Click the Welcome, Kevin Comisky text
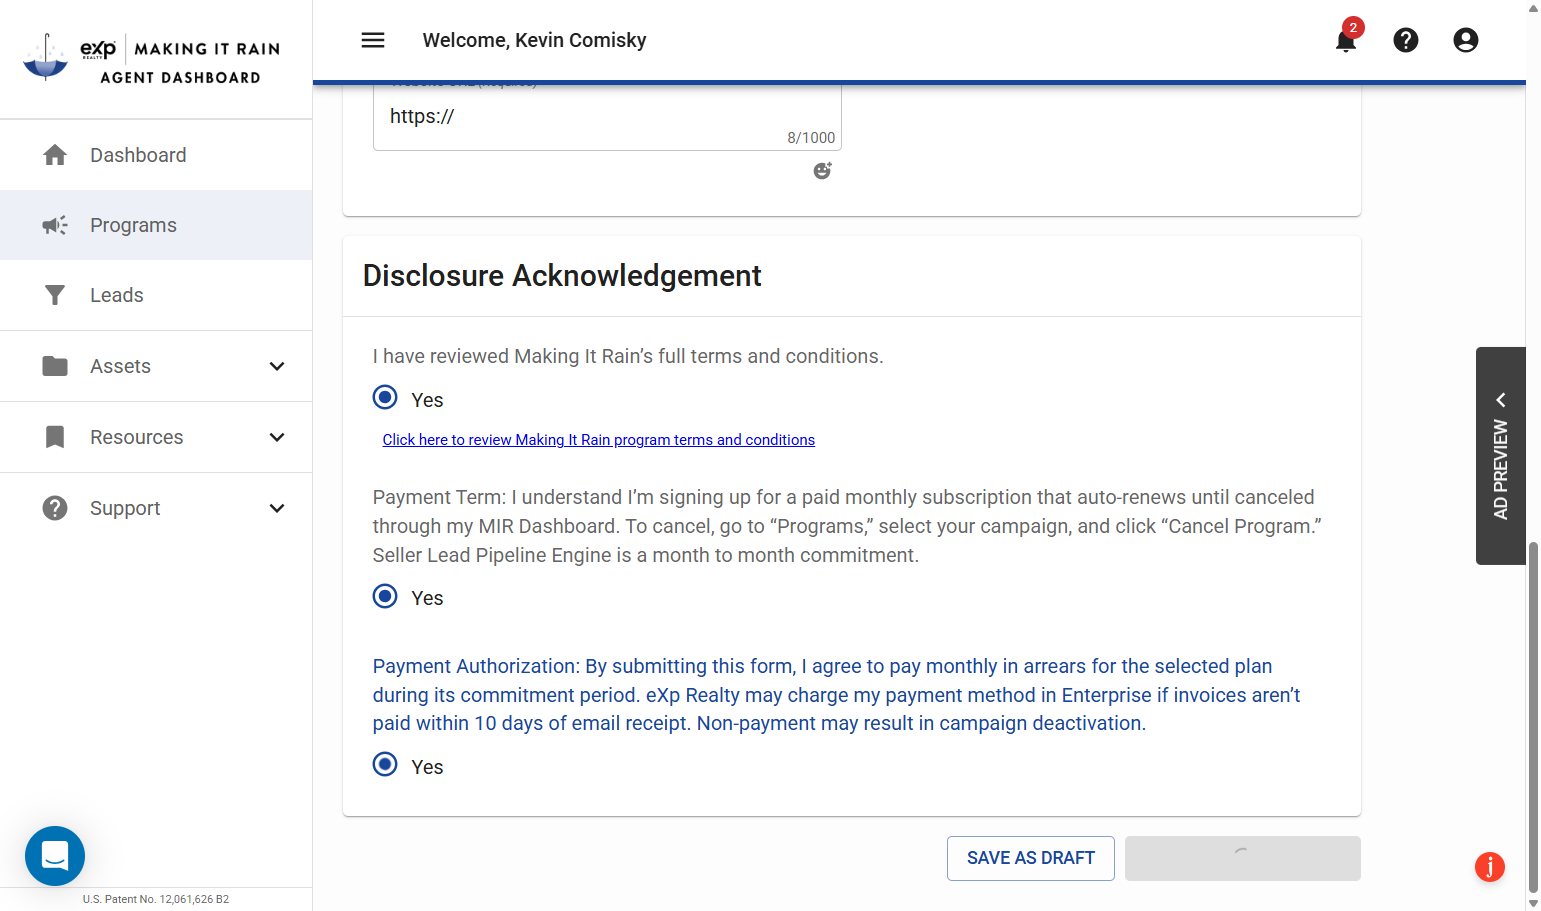Screen dimensions: 1541x911 click(x=535, y=40)
